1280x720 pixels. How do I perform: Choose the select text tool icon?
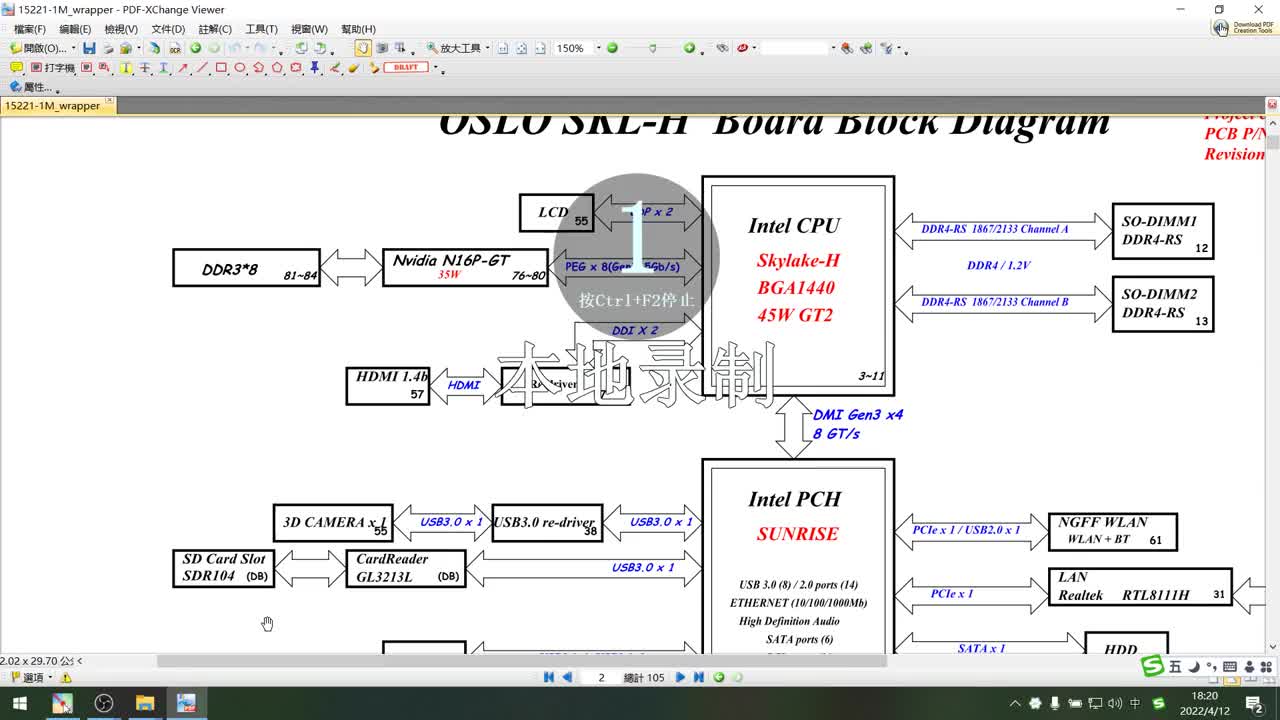click(399, 48)
